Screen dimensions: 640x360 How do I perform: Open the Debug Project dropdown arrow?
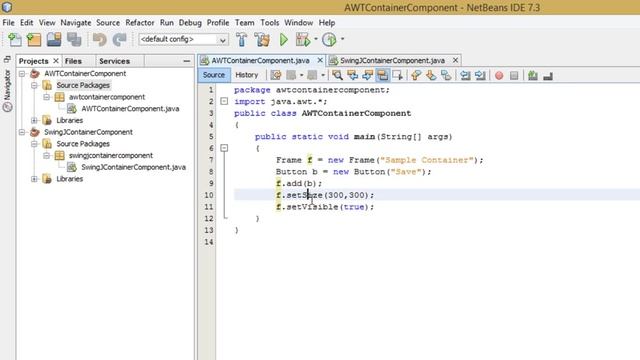pos(316,40)
